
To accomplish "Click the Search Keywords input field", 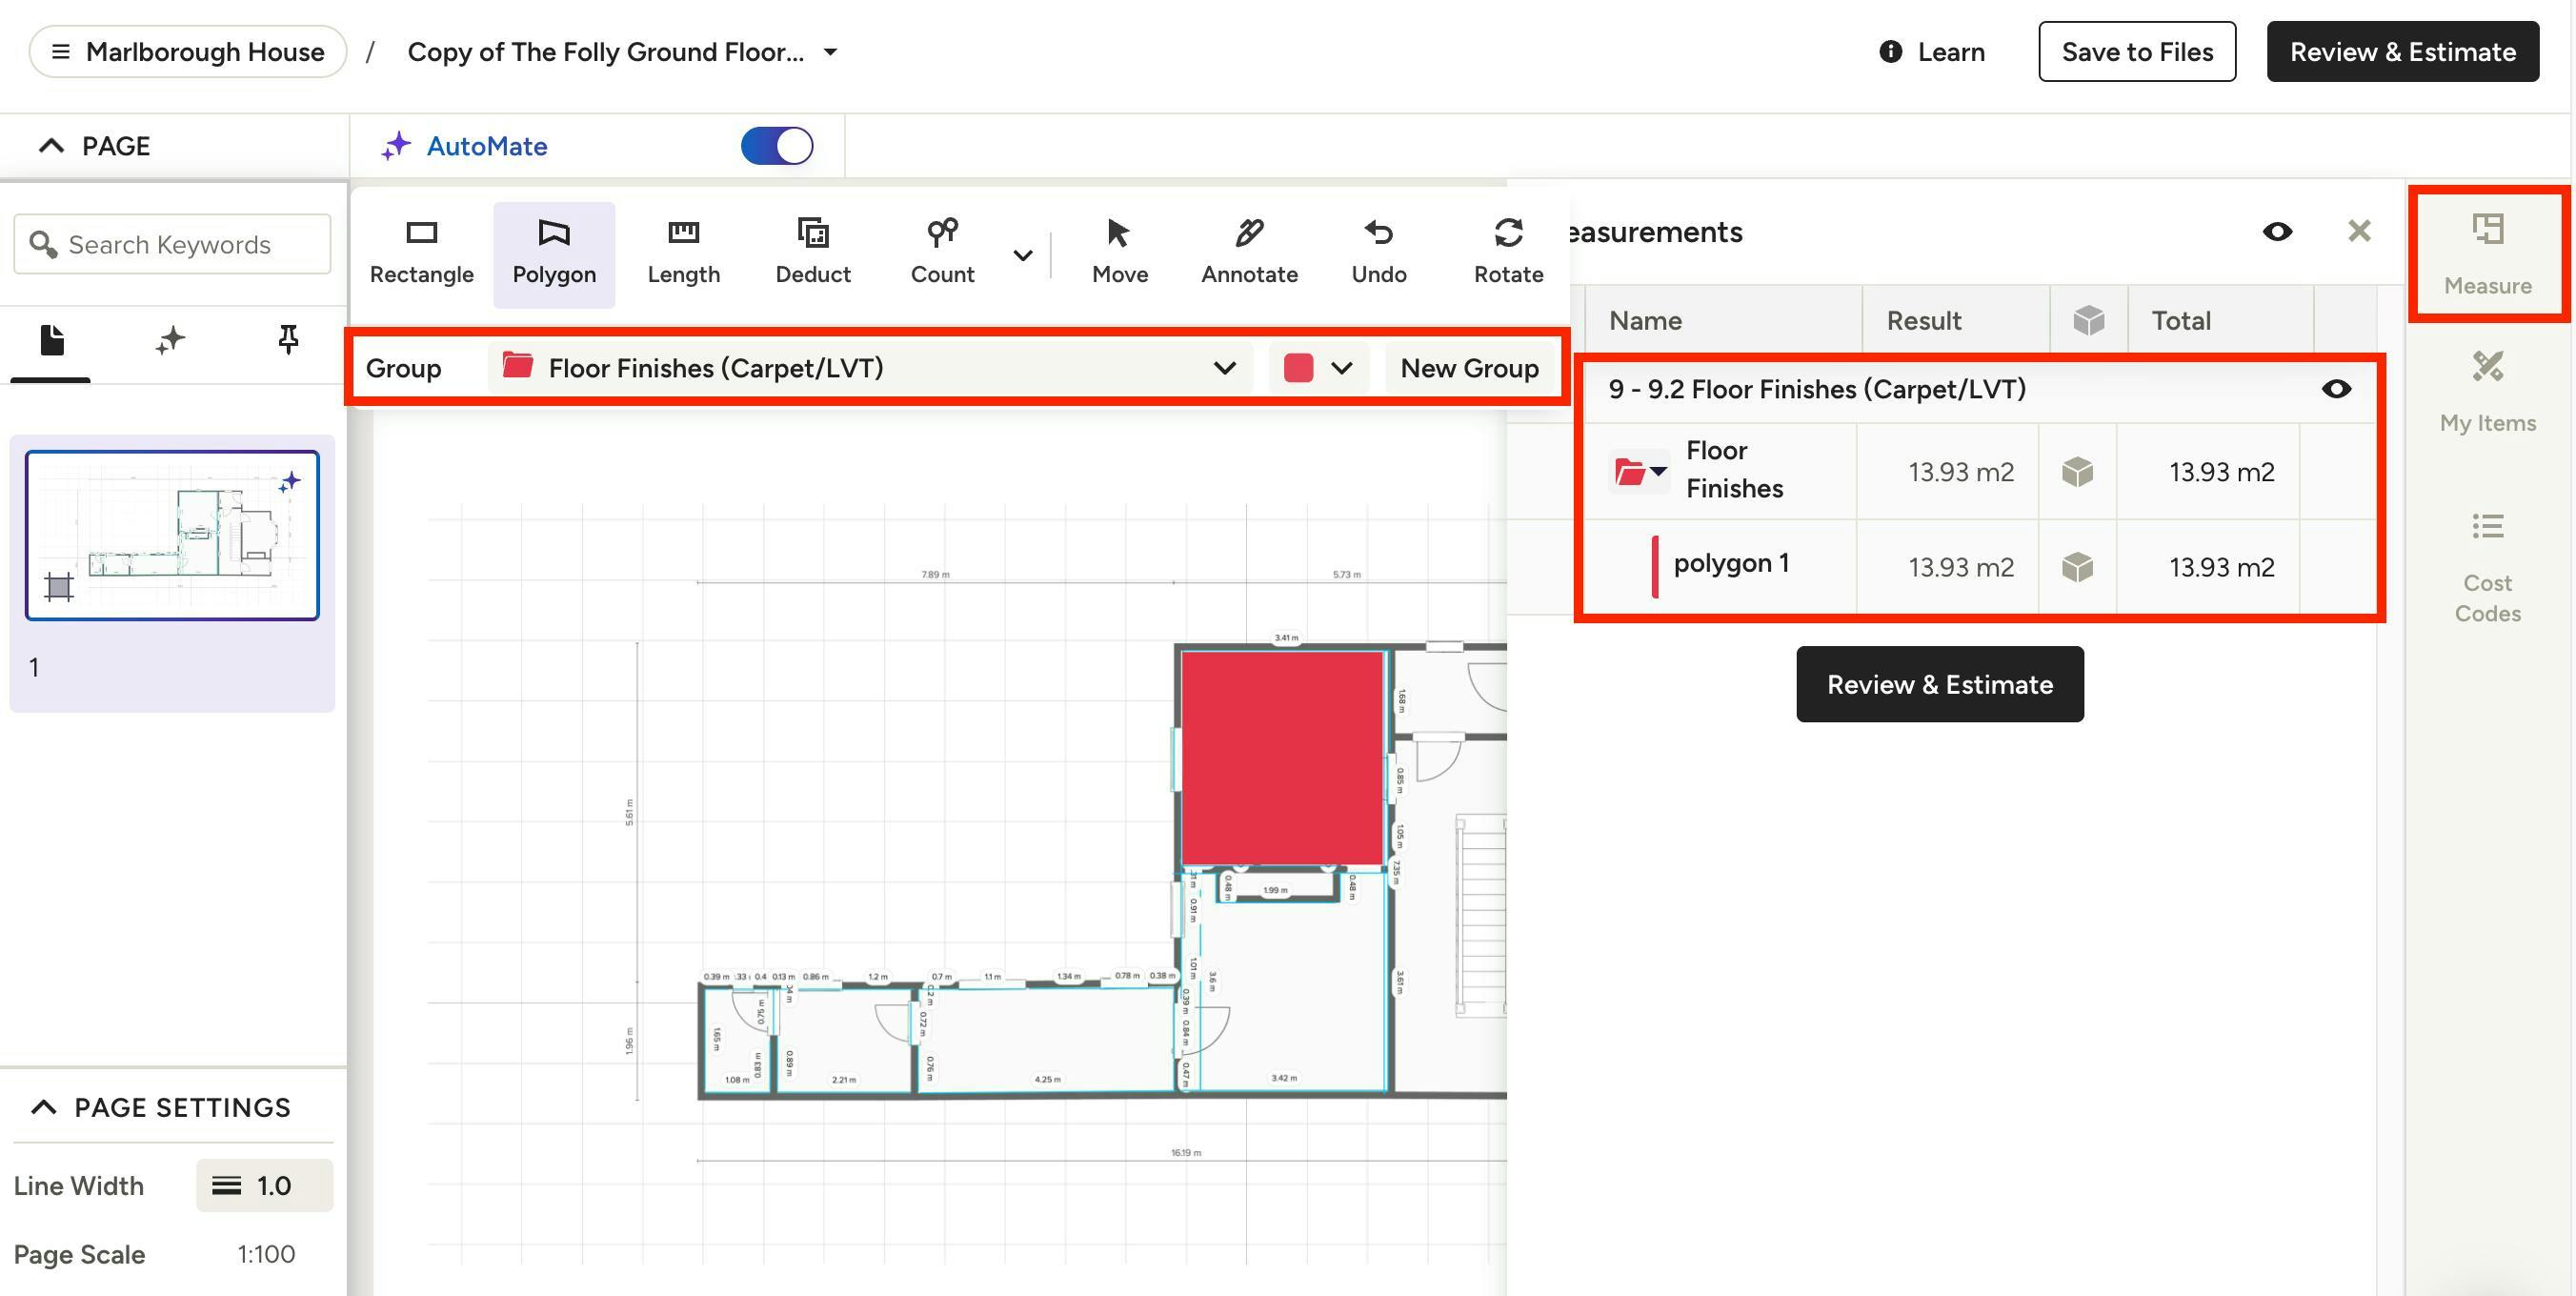I will click(x=172, y=244).
